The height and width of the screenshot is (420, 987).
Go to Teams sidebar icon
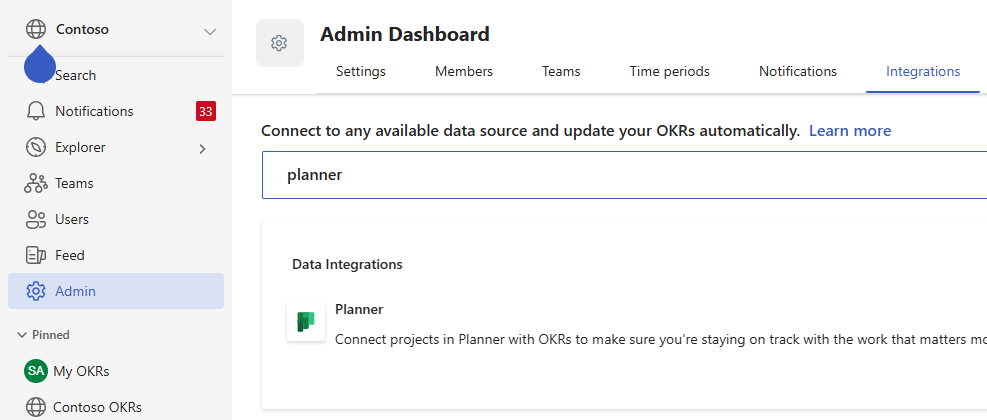click(36, 183)
